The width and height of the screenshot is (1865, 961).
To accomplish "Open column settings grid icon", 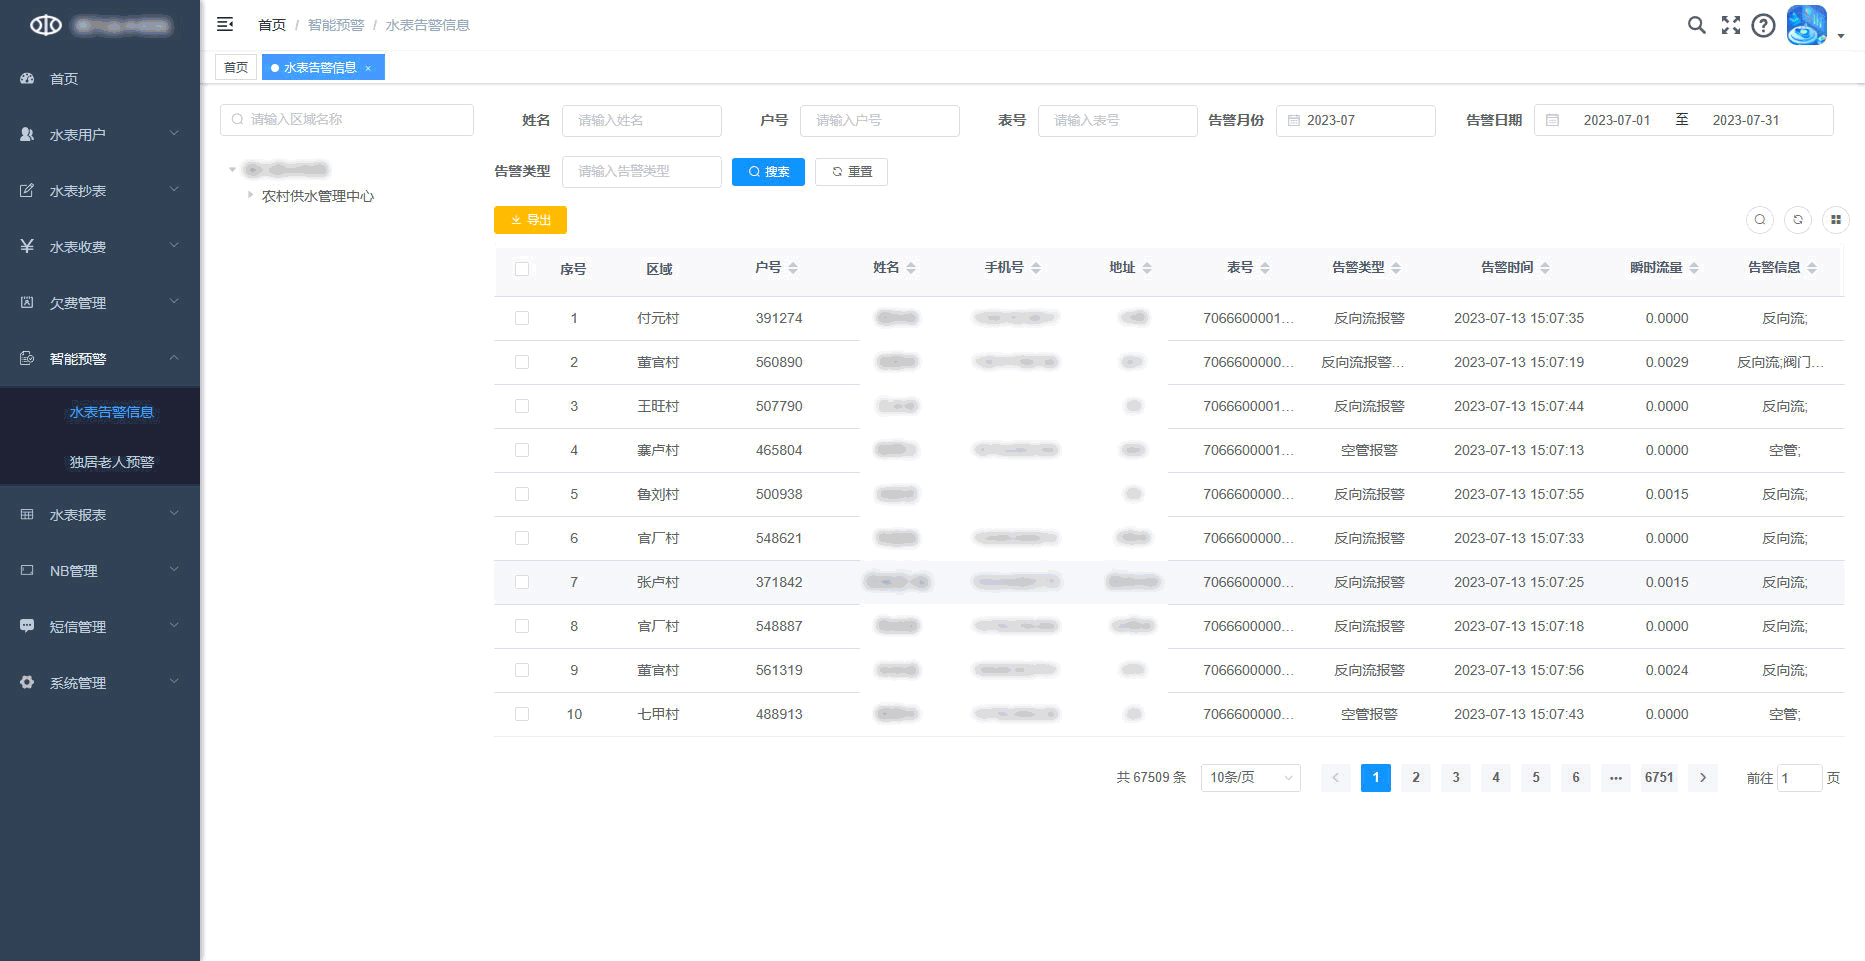I will coord(1835,220).
